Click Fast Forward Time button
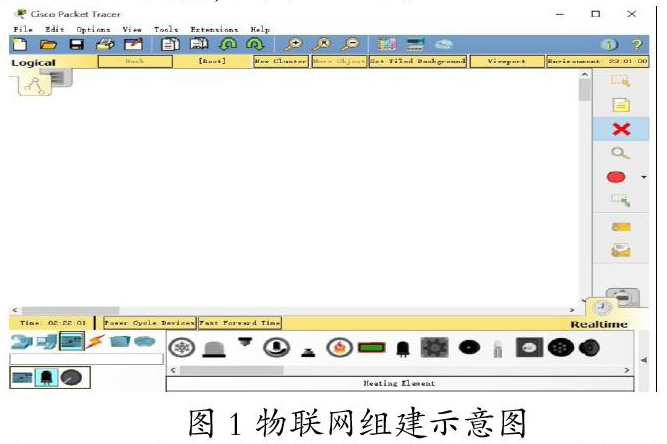The image size is (667, 444). pos(240,323)
